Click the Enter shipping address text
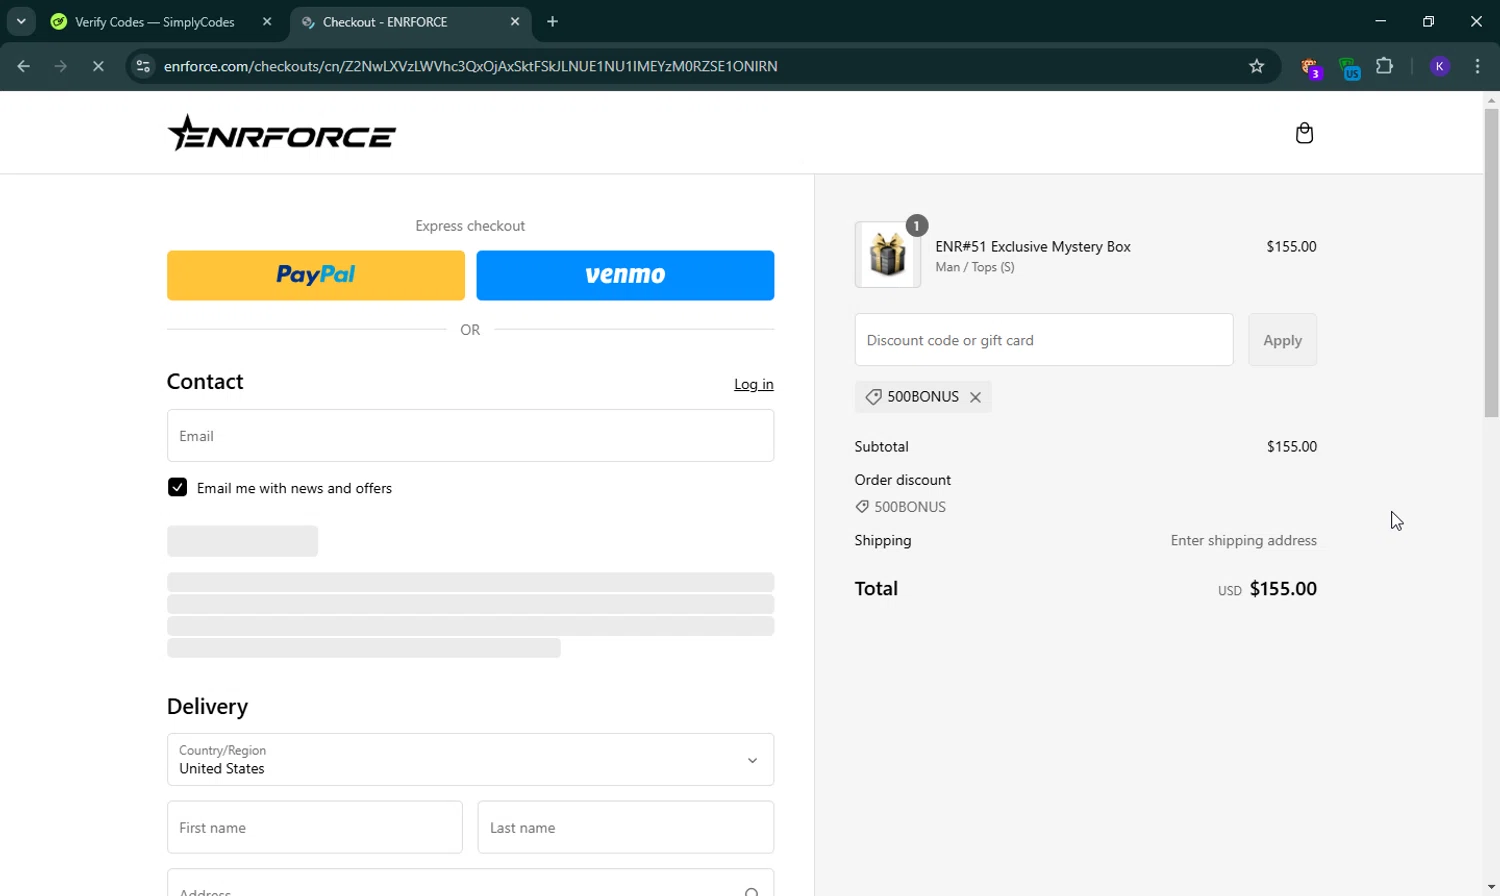Image resolution: width=1500 pixels, height=896 pixels. [1244, 540]
